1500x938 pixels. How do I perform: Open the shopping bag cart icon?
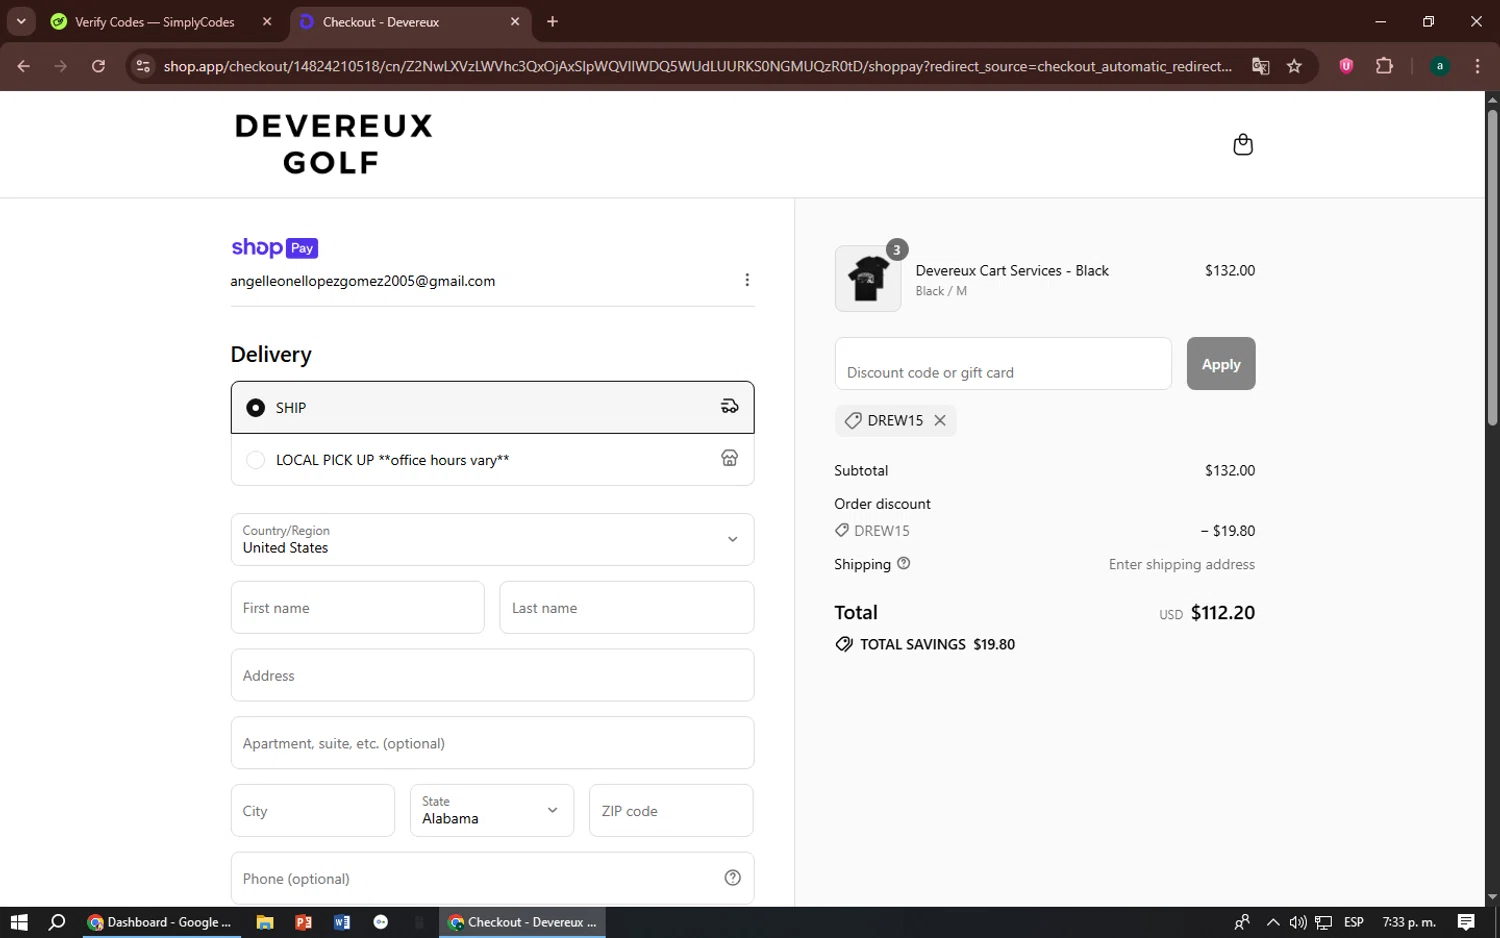point(1243,145)
